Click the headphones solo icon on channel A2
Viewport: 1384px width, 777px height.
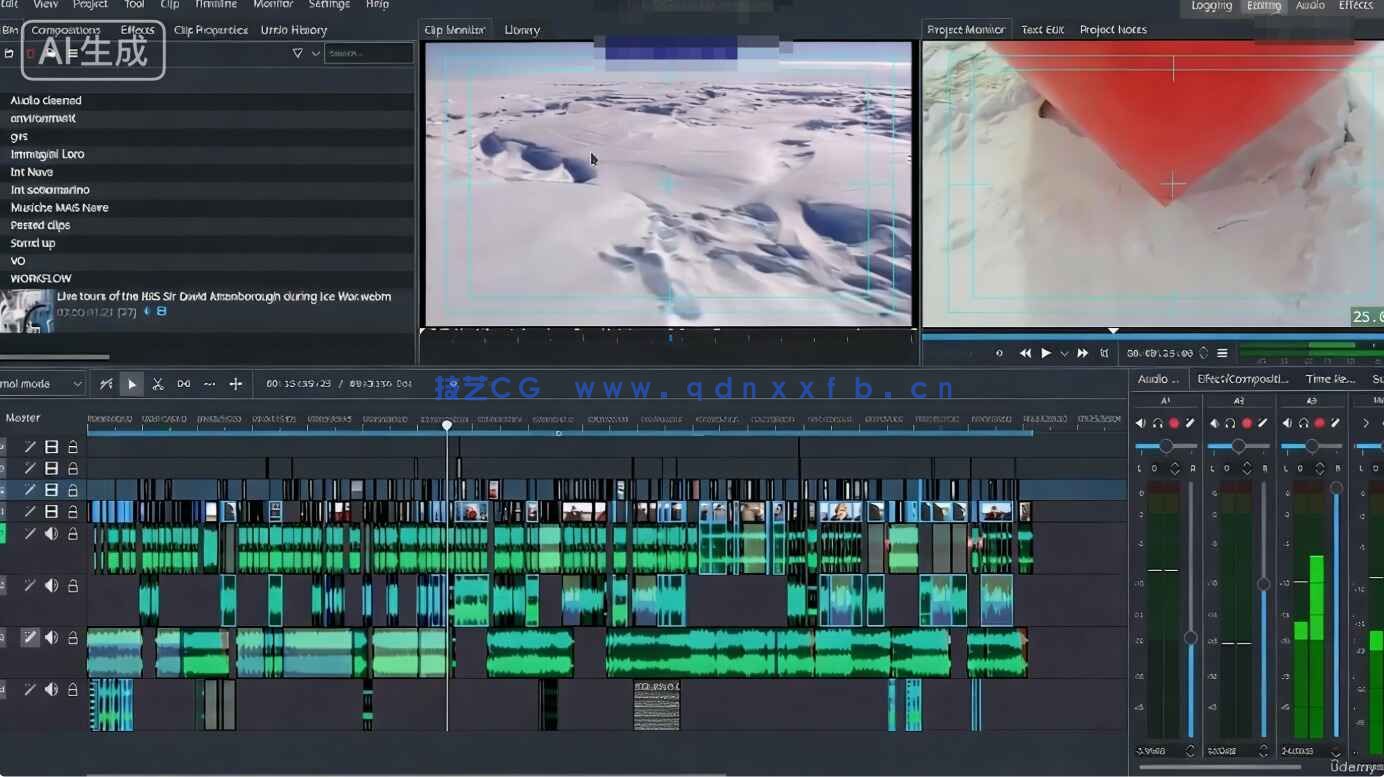click(x=1230, y=424)
